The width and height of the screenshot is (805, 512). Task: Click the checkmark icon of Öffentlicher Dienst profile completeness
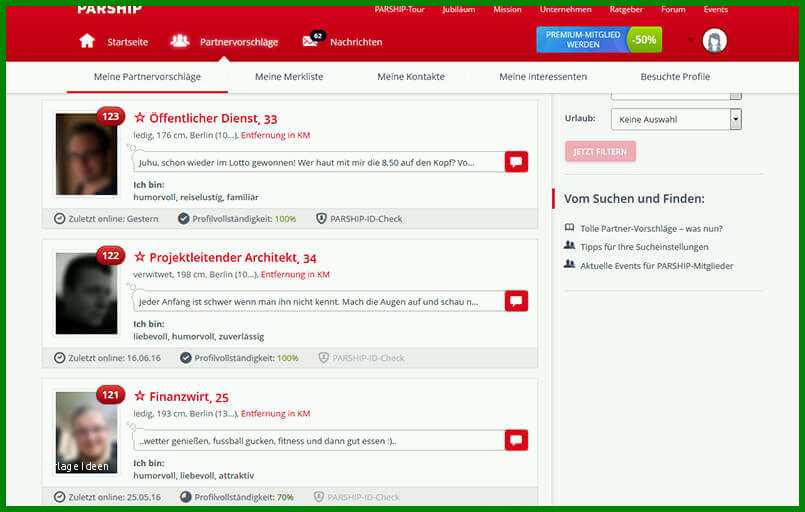coord(183,219)
